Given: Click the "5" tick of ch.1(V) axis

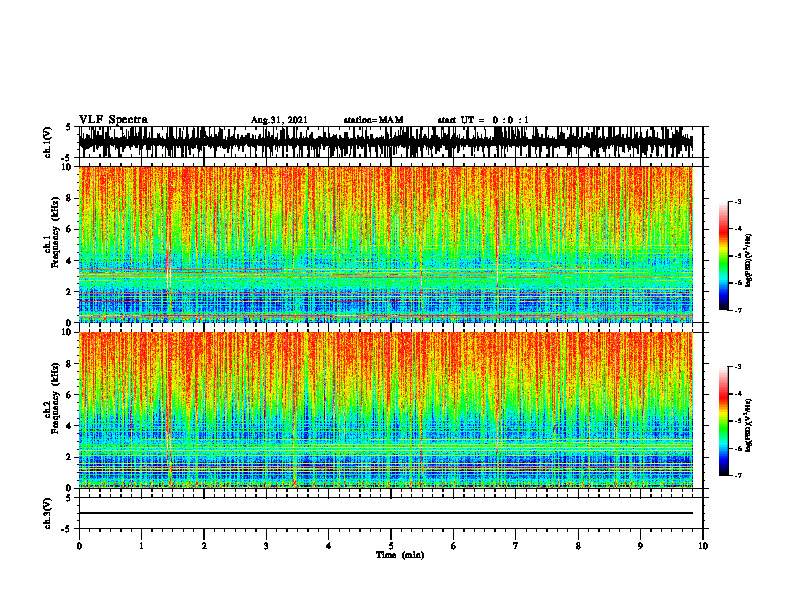Looking at the screenshot, I should 70,128.
